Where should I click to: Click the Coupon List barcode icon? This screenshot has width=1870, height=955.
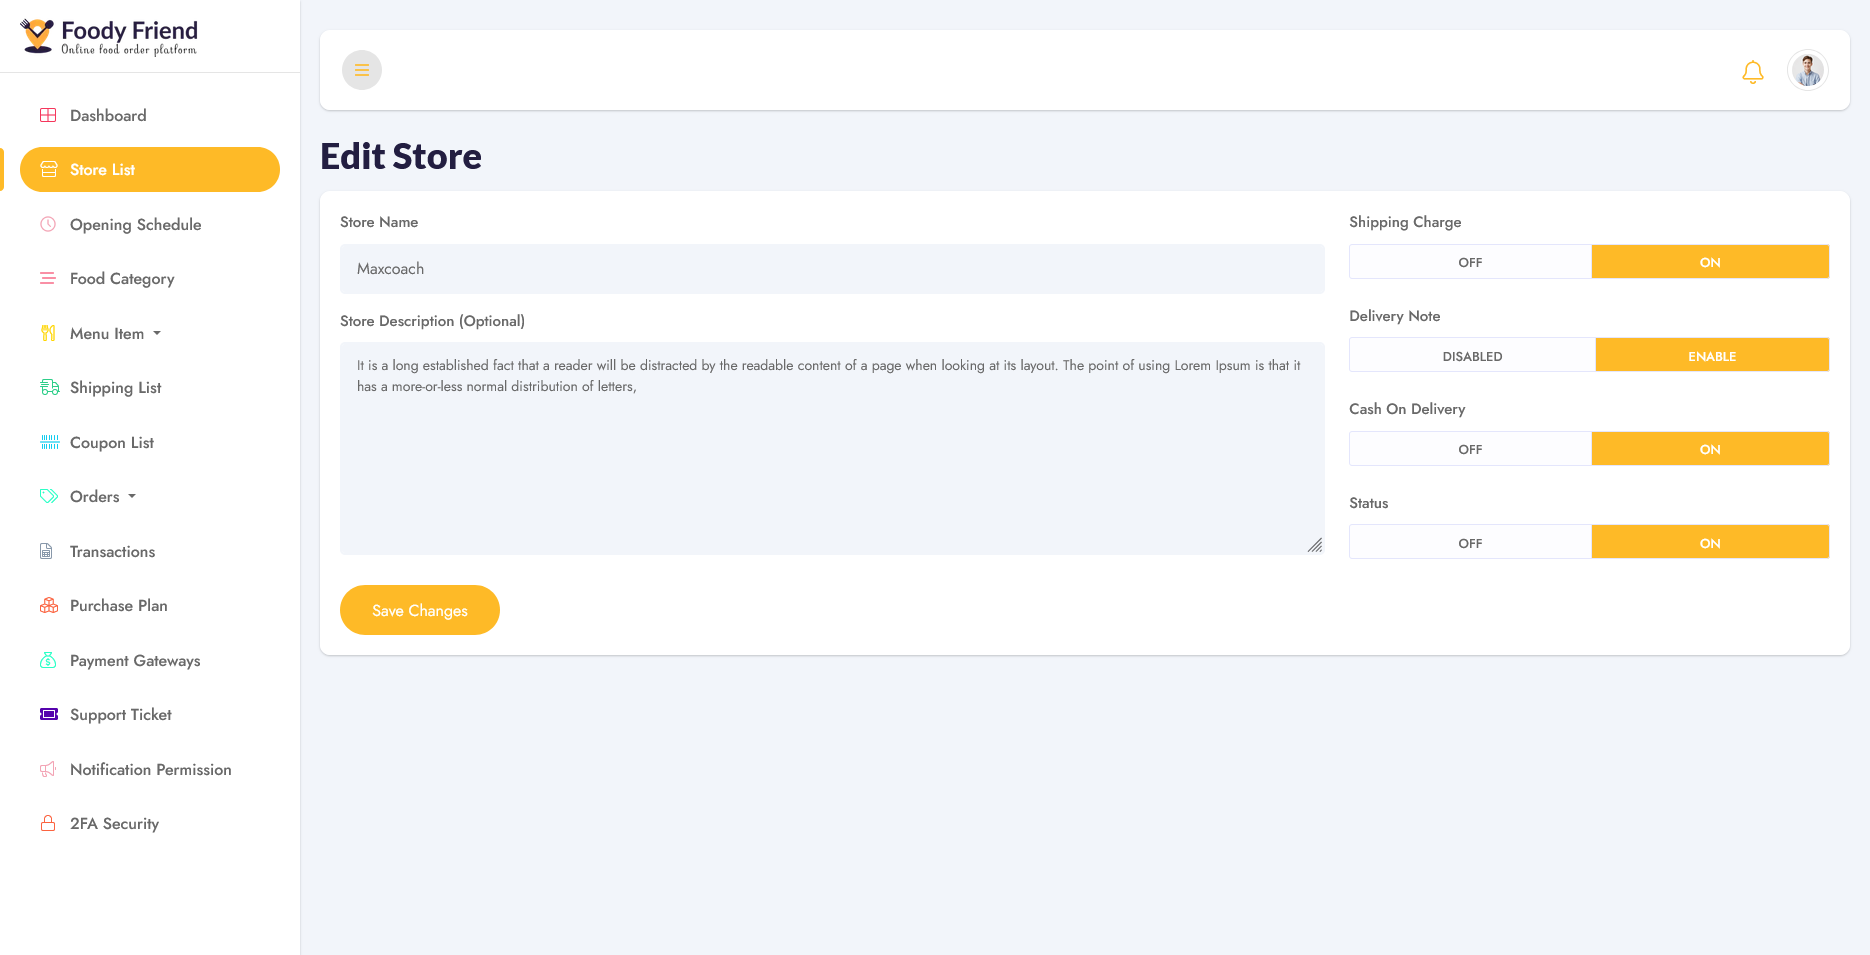coord(49,442)
